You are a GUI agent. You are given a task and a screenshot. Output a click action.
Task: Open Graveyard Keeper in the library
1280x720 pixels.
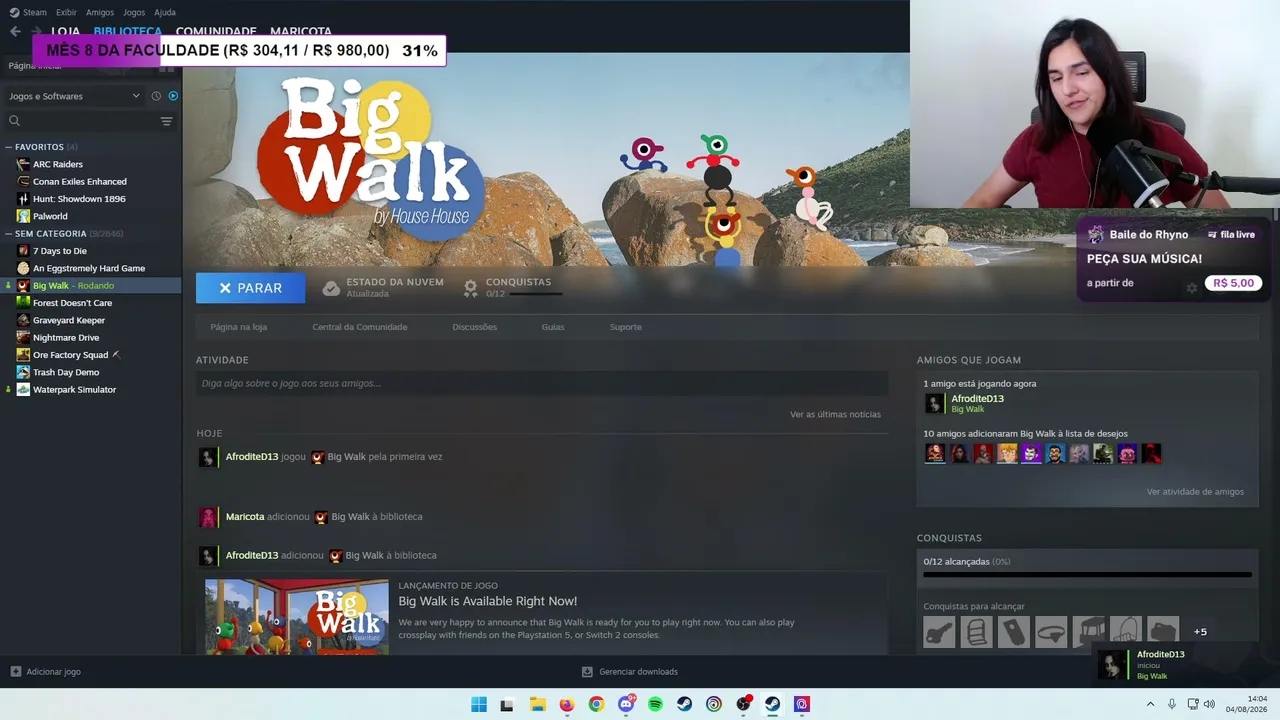click(69, 320)
